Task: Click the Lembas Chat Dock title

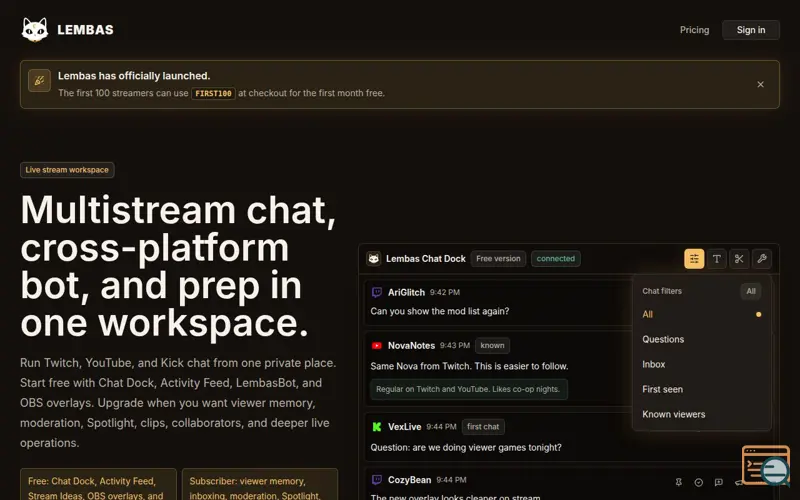Action: (x=426, y=259)
